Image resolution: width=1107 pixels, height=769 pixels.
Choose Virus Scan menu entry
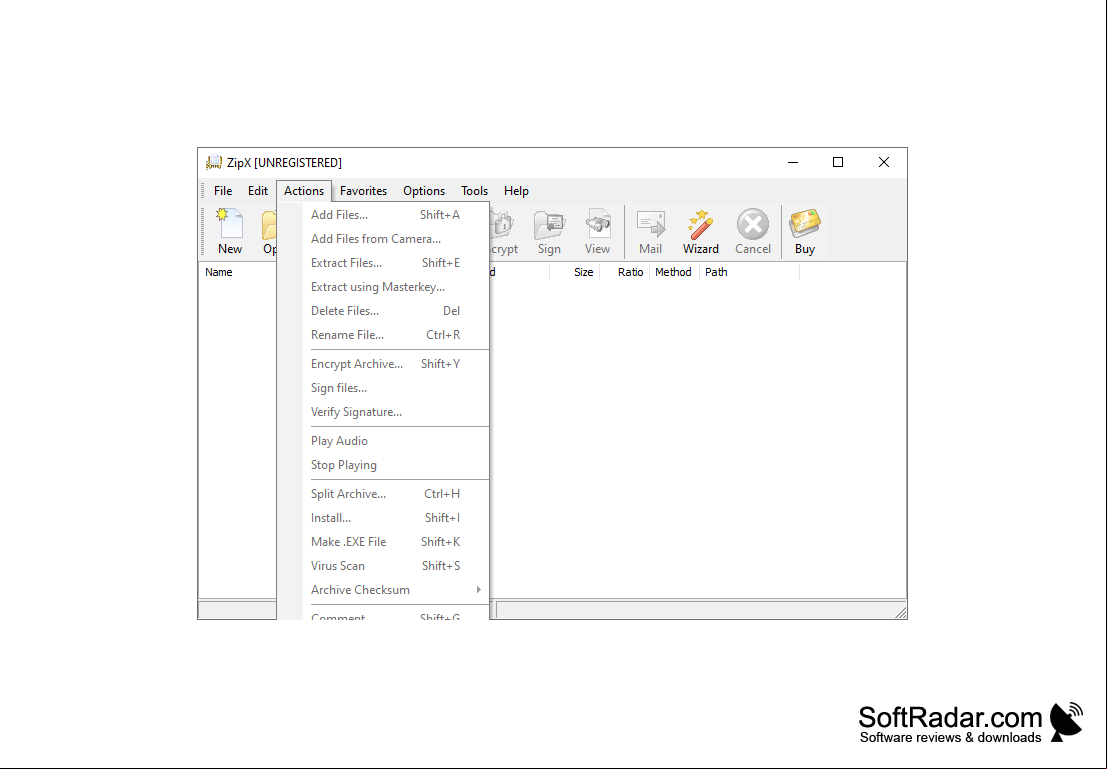pyautogui.click(x=383, y=566)
